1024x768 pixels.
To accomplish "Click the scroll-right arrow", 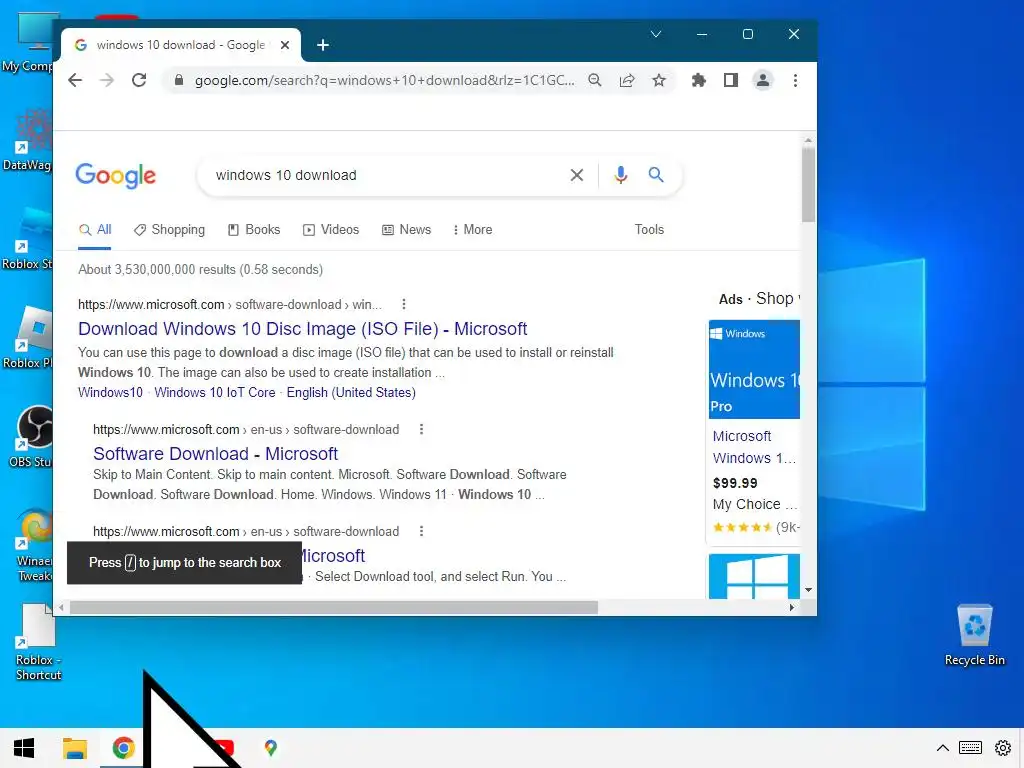I will click(792, 607).
